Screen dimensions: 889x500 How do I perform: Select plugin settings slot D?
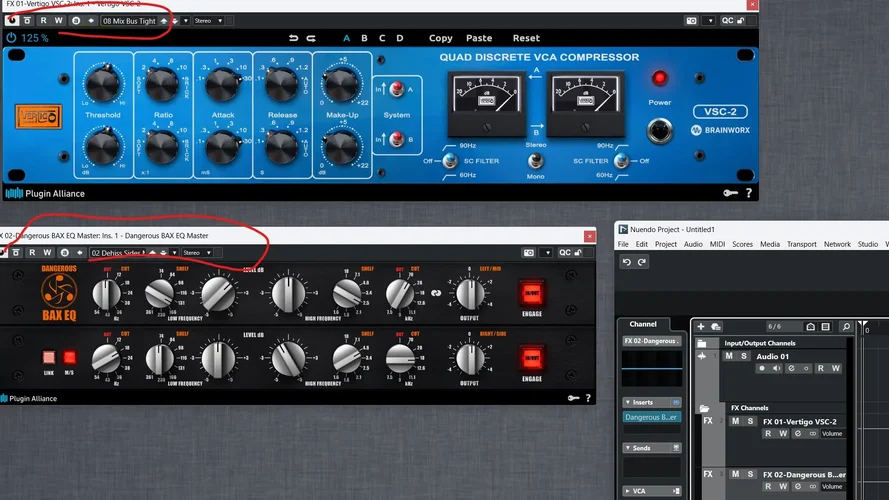click(400, 38)
